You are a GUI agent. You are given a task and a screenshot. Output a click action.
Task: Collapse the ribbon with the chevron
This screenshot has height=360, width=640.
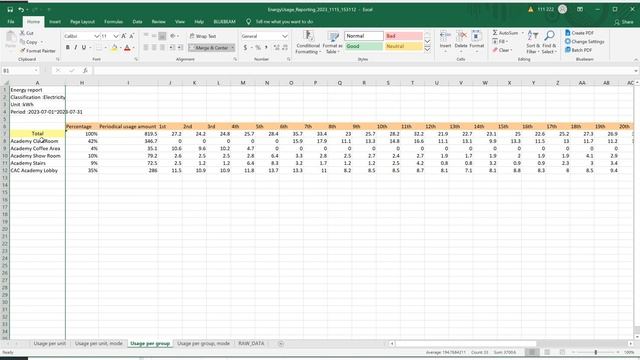(x=636, y=60)
